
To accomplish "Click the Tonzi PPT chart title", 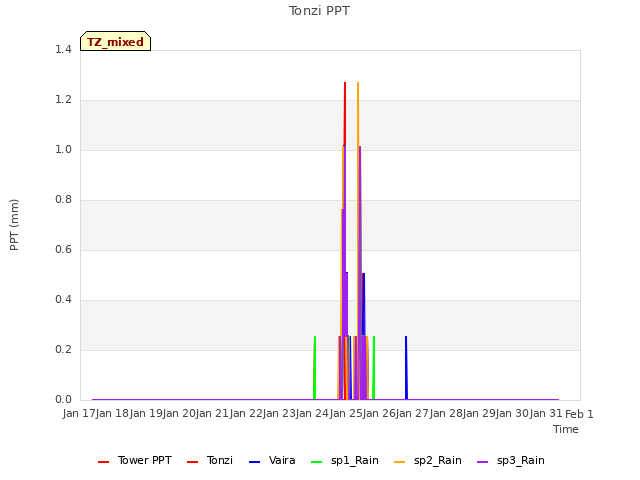I will [x=319, y=11].
